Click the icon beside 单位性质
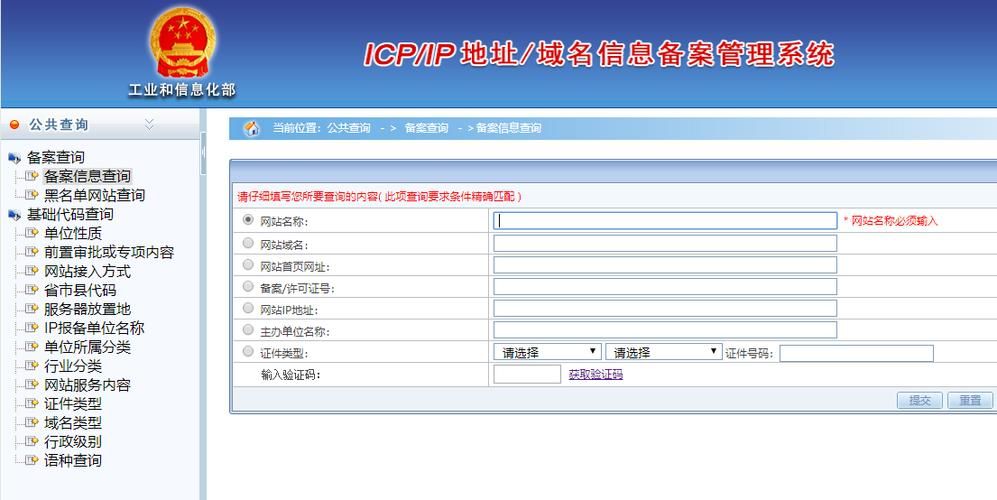The height and width of the screenshot is (500, 997). pos(32,233)
